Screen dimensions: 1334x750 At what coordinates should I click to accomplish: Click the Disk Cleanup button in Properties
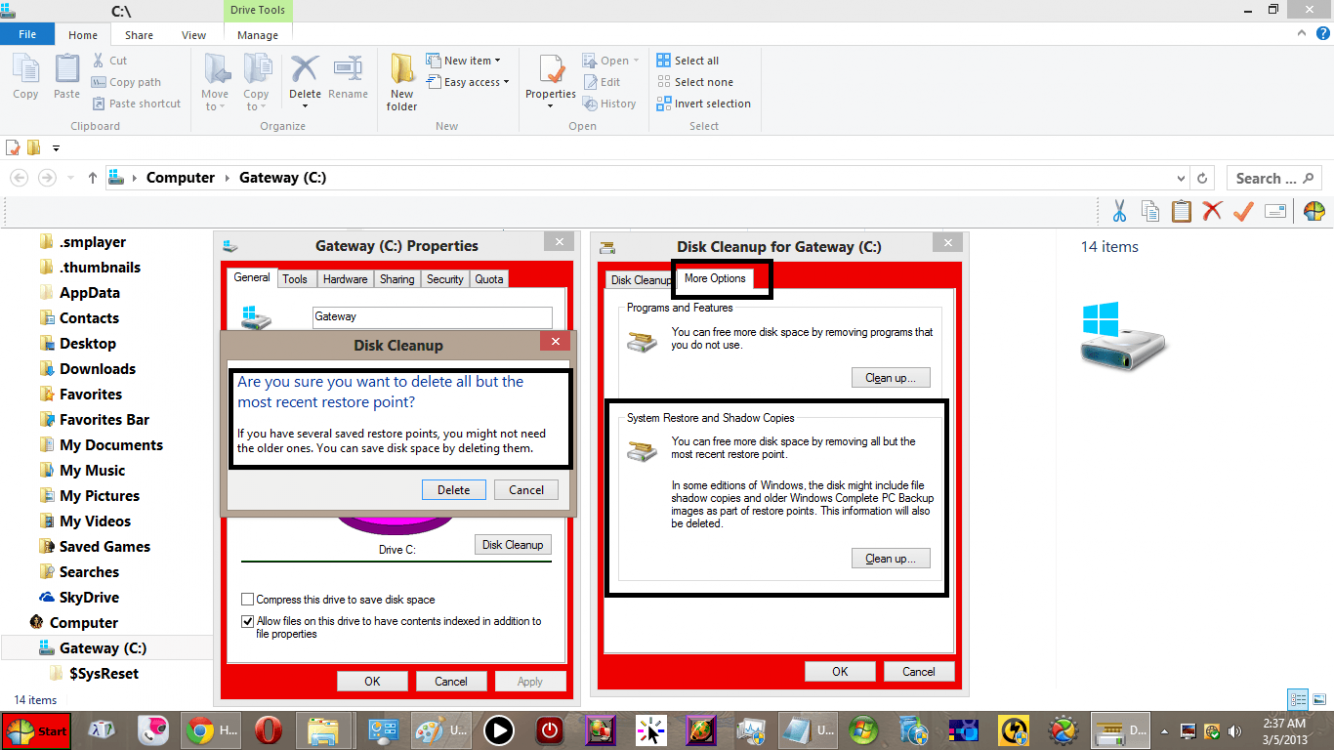point(512,545)
